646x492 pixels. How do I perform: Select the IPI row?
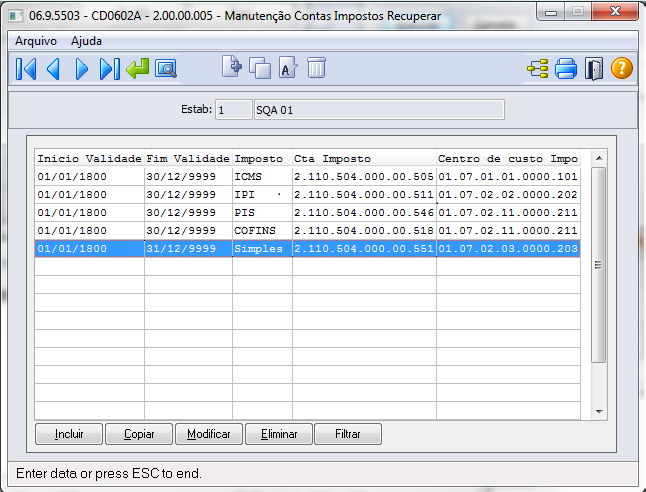point(307,195)
